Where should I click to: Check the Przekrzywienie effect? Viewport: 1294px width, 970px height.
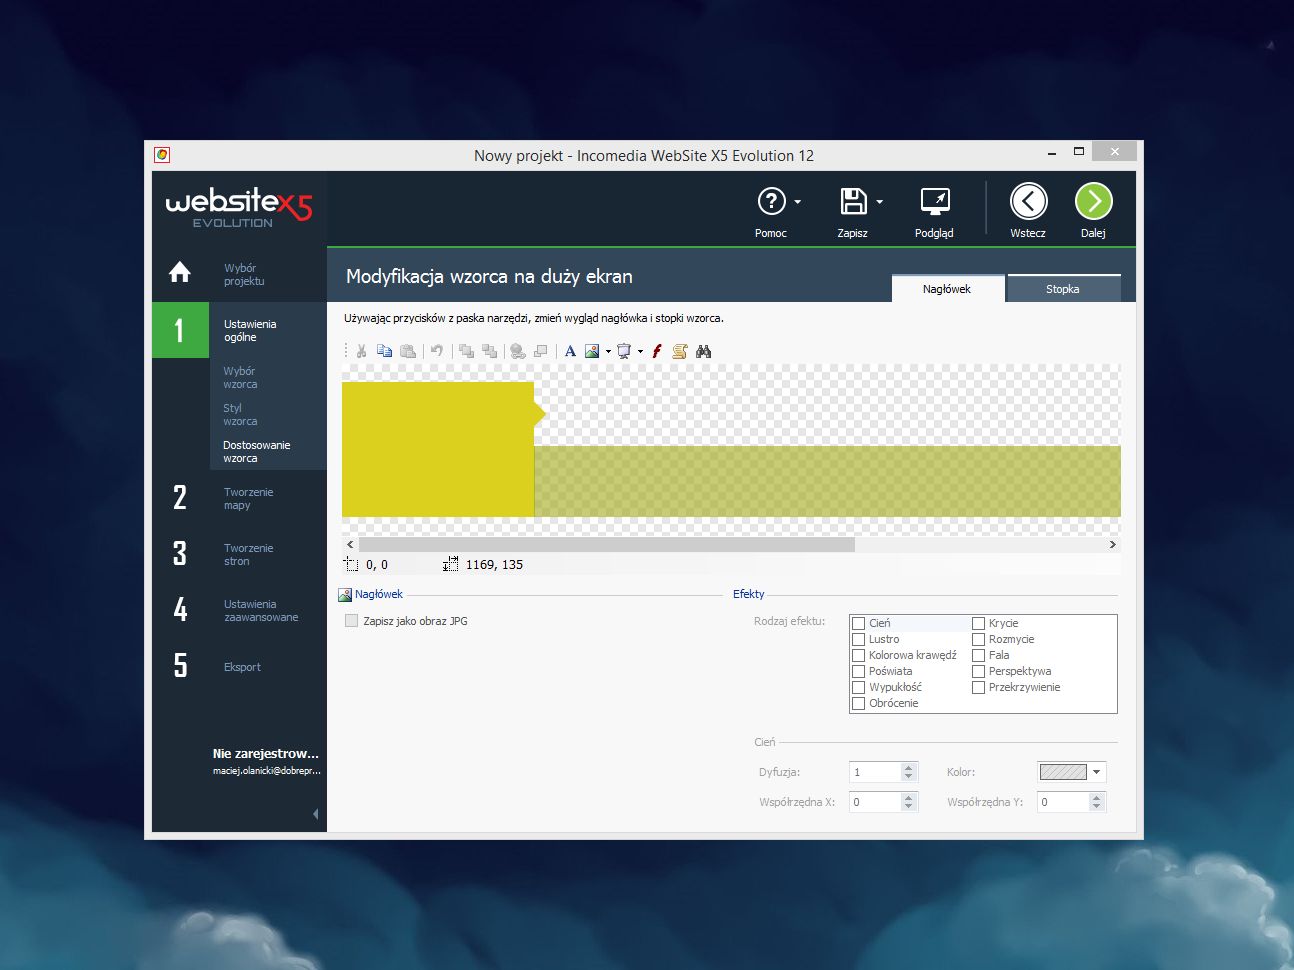point(978,687)
